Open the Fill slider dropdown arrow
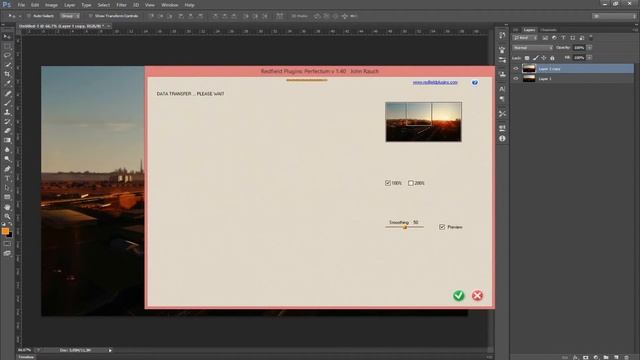The height and width of the screenshot is (360, 640). point(589,58)
